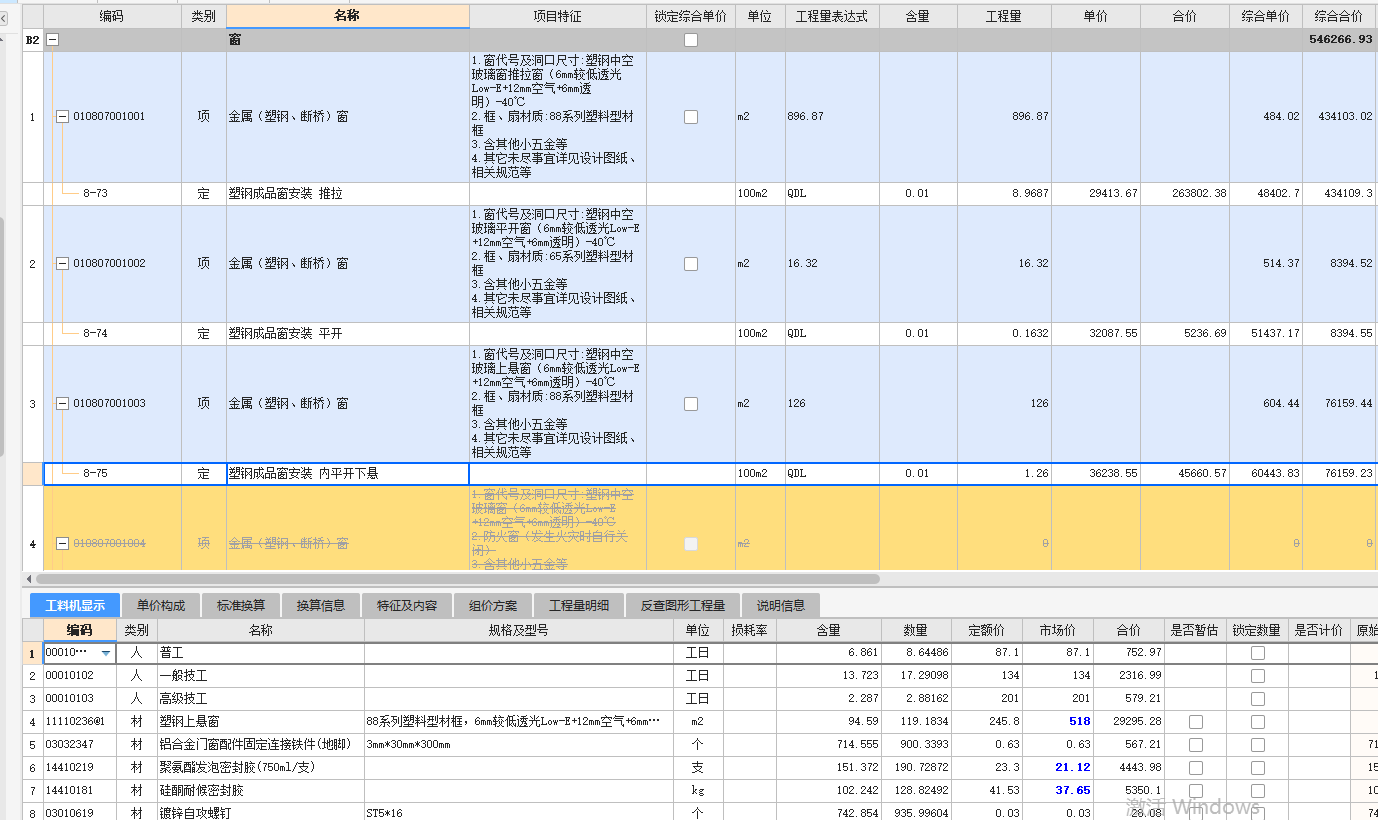This screenshot has height=820, width=1378.
Task: Click the 规格及型号 column header
Action: 519,630
